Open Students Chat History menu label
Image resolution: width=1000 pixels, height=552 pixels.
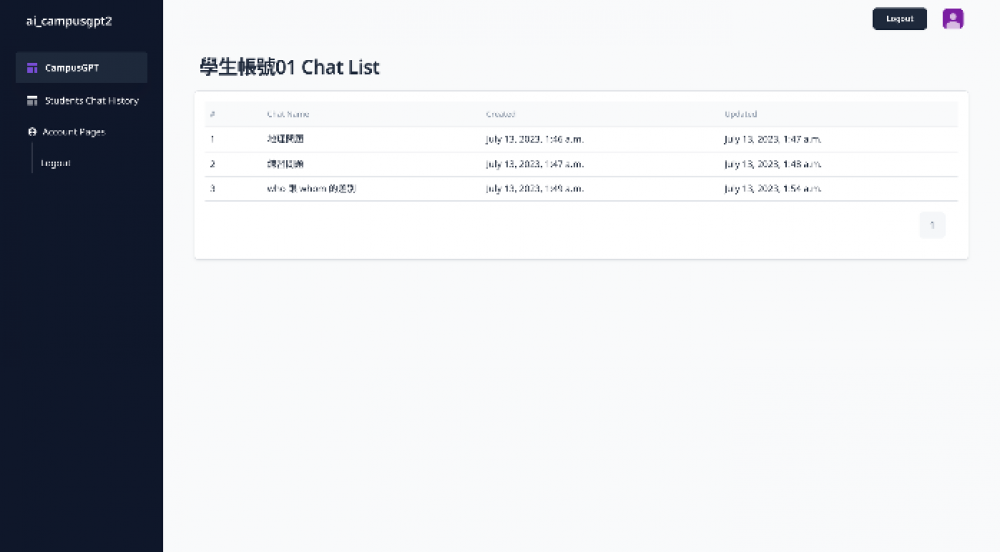click(x=91, y=101)
